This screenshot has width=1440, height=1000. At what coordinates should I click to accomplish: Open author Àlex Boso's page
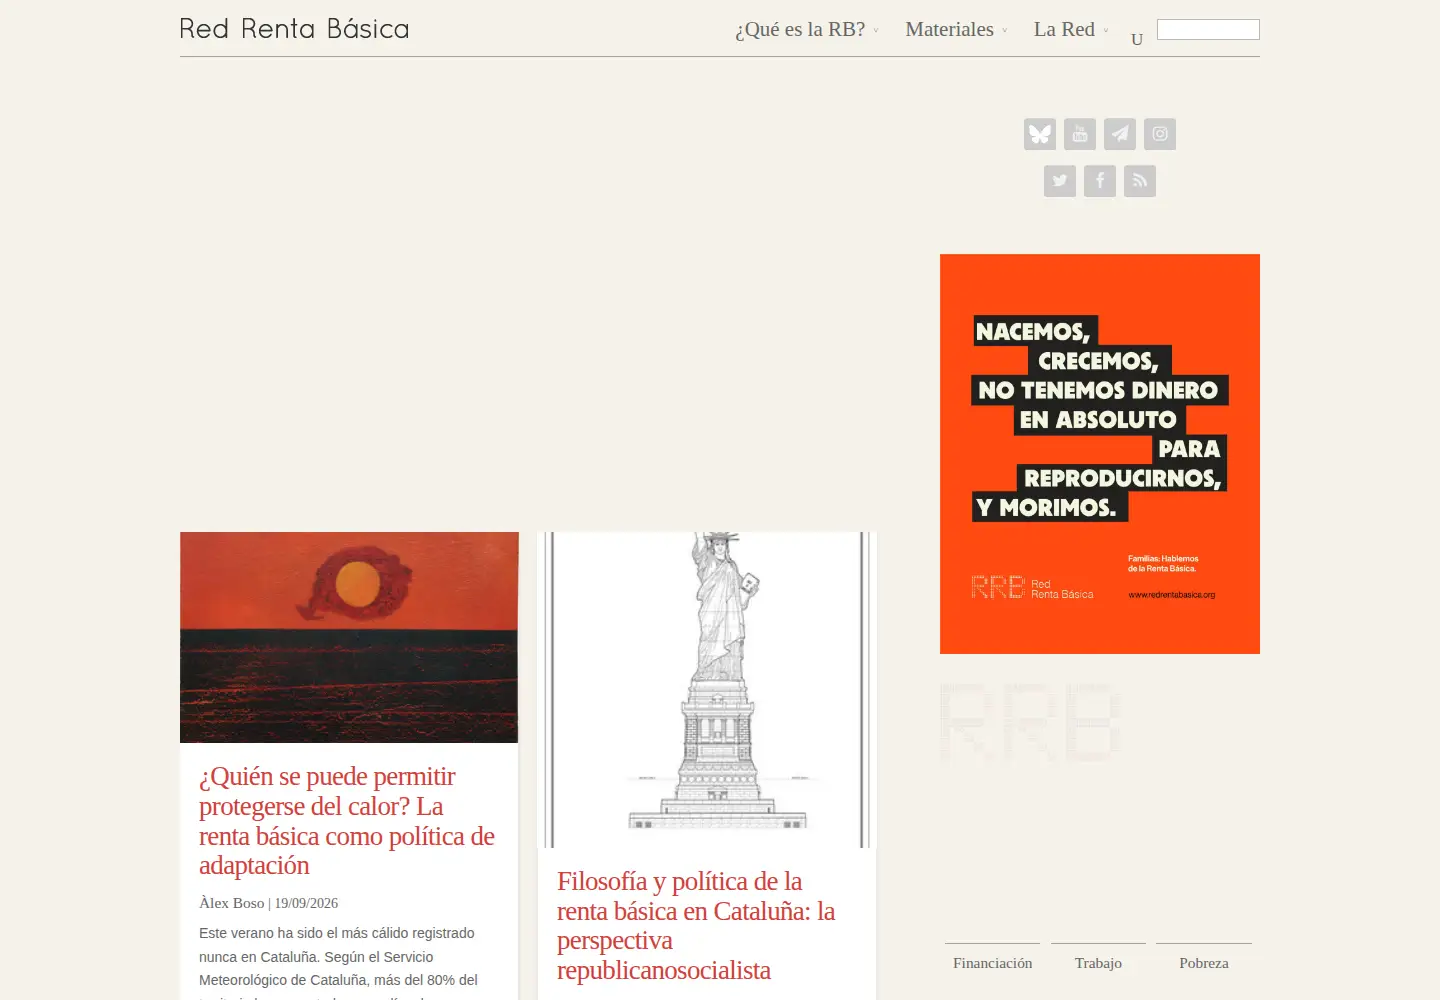pos(231,903)
